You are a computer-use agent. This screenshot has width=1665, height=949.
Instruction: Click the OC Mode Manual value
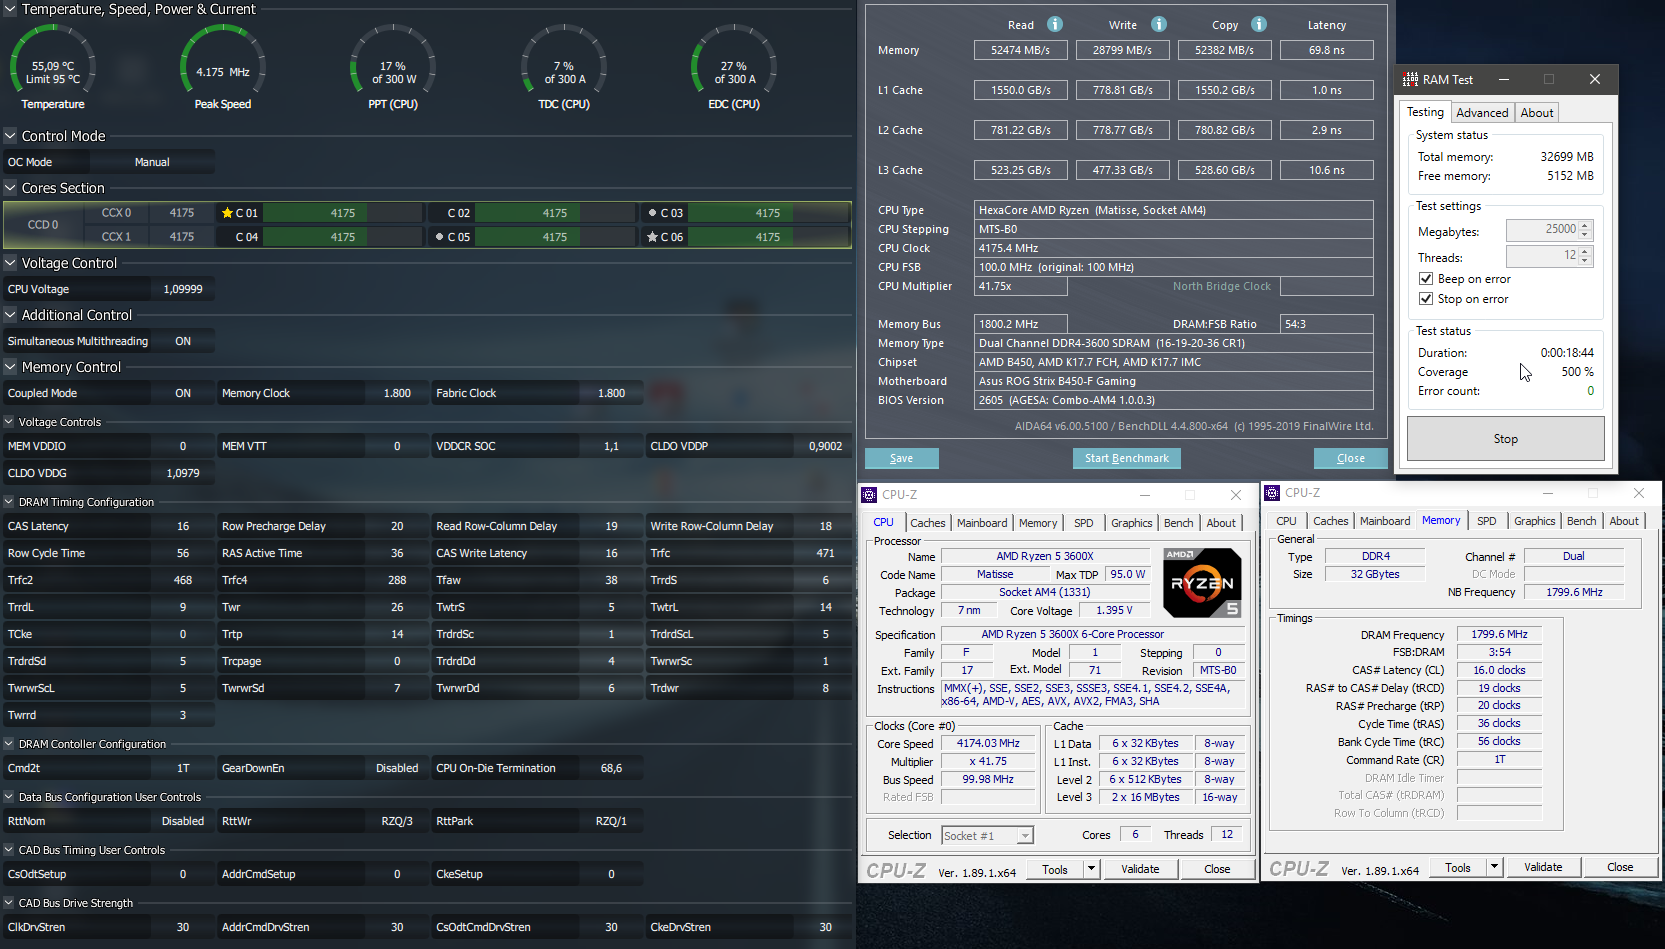(x=152, y=162)
